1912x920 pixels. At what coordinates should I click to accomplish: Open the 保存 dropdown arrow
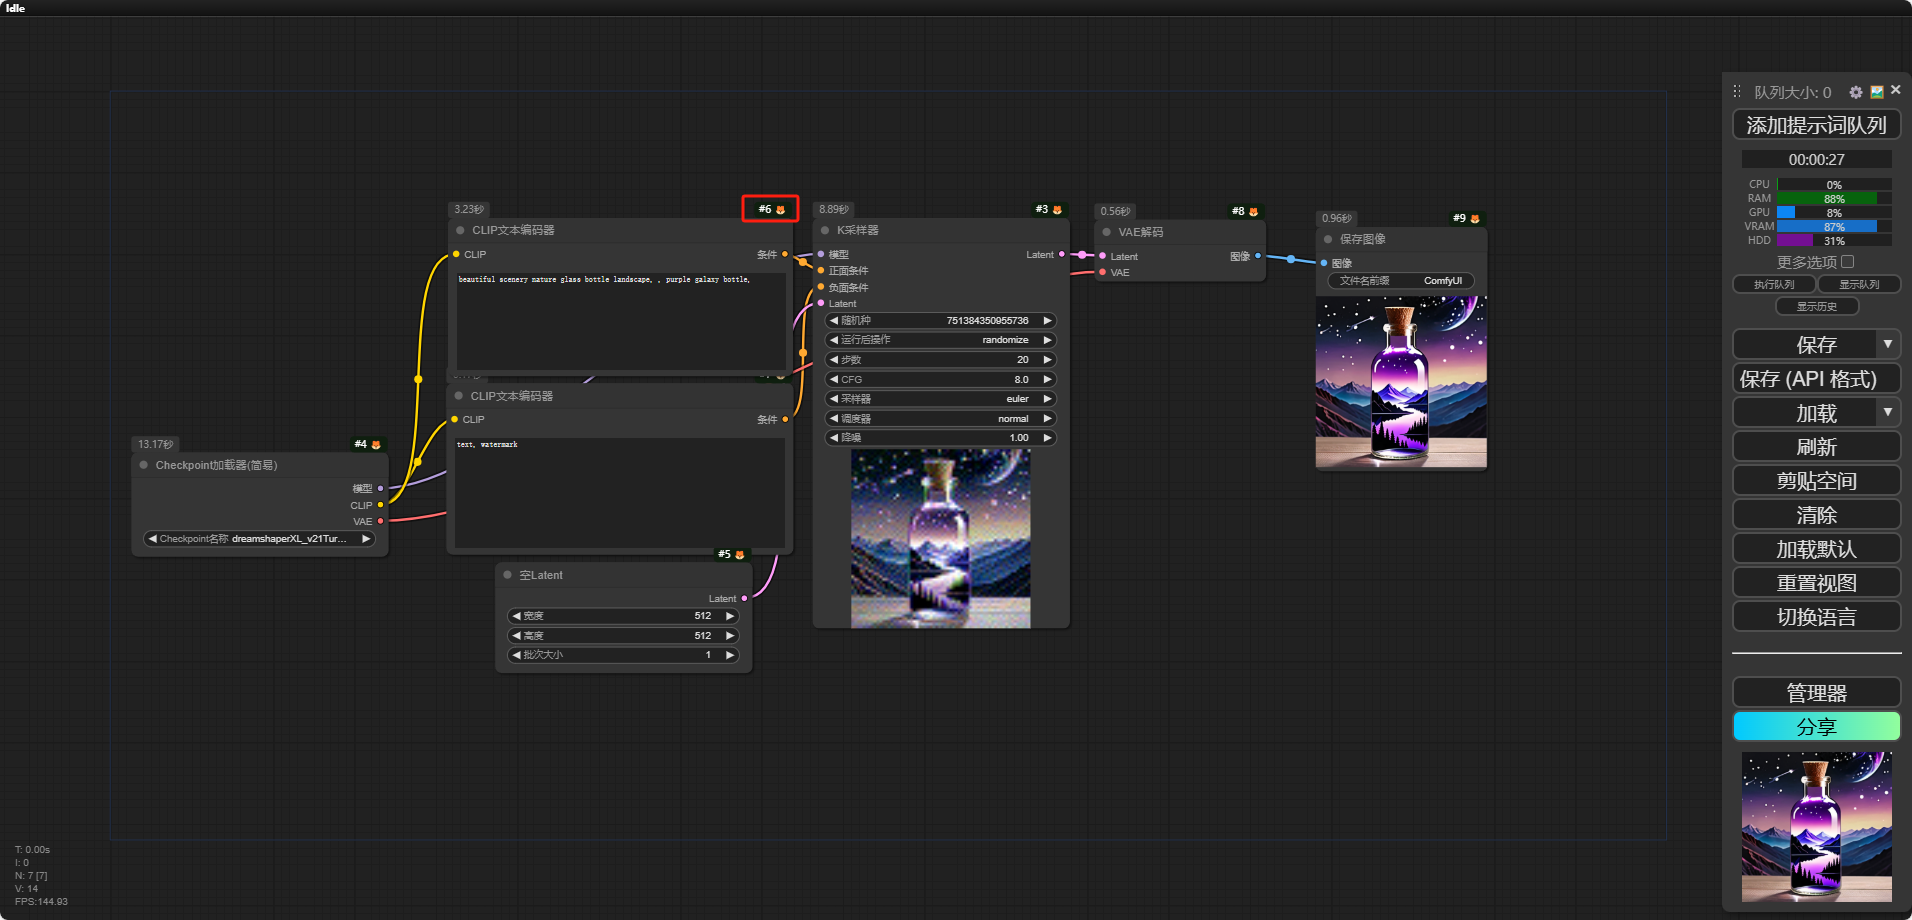pos(1887,344)
